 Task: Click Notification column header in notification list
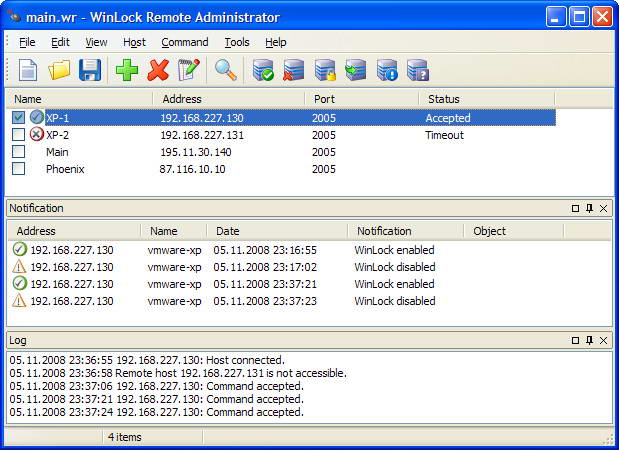tap(406, 231)
